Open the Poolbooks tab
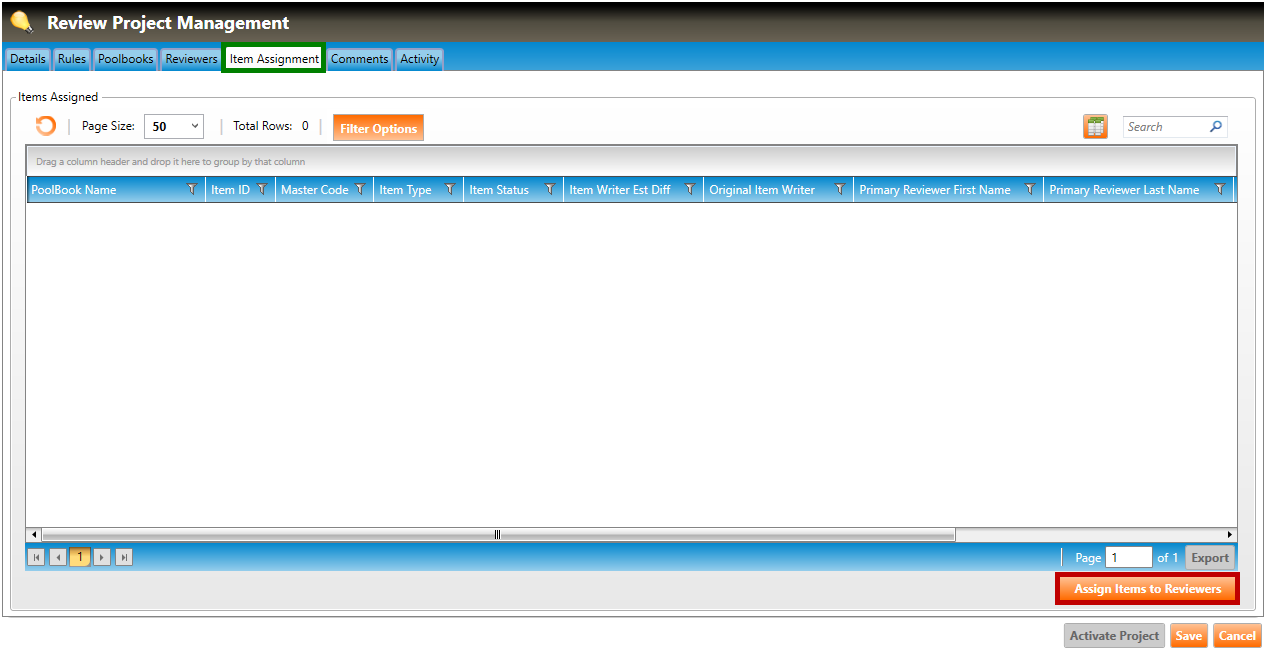 point(125,59)
